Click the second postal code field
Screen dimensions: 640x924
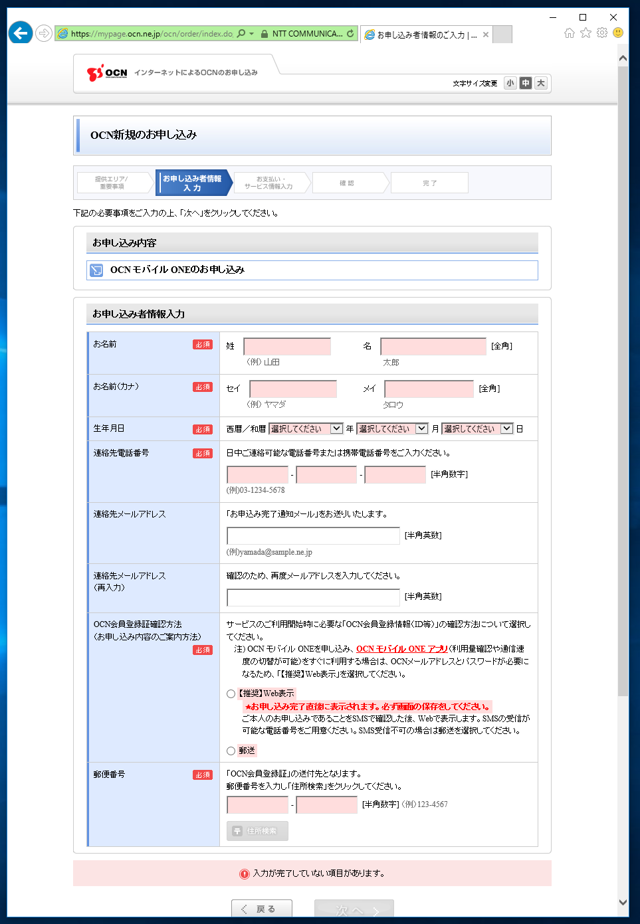[x=326, y=804]
